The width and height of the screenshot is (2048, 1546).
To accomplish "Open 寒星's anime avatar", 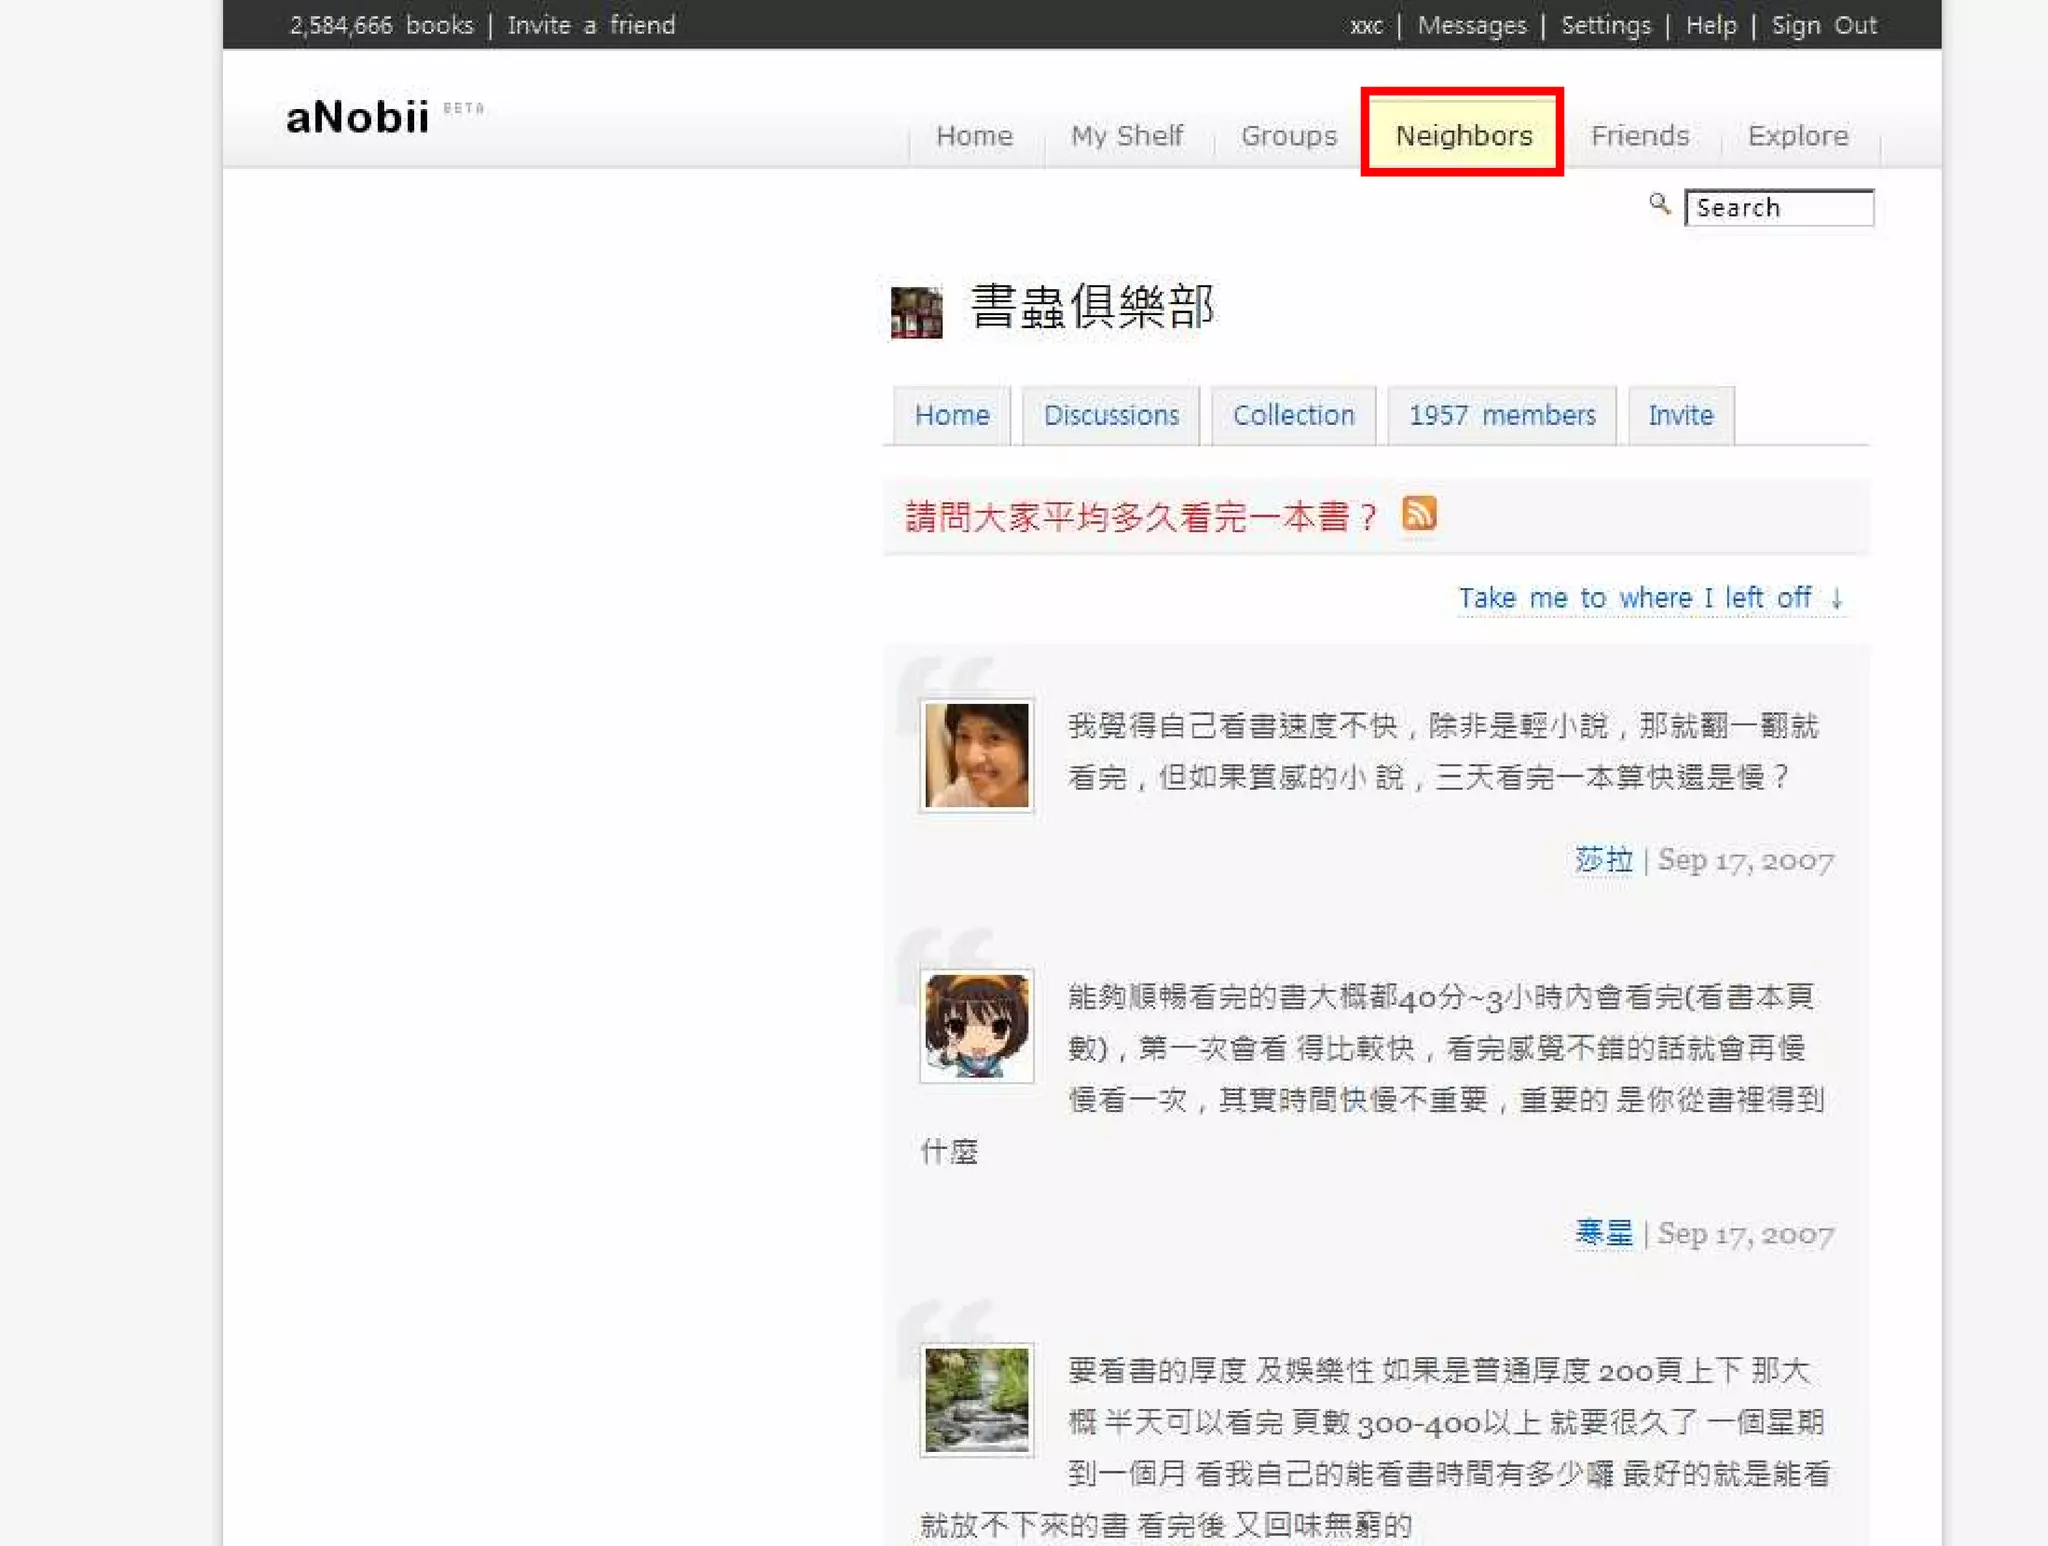I will coord(976,1026).
